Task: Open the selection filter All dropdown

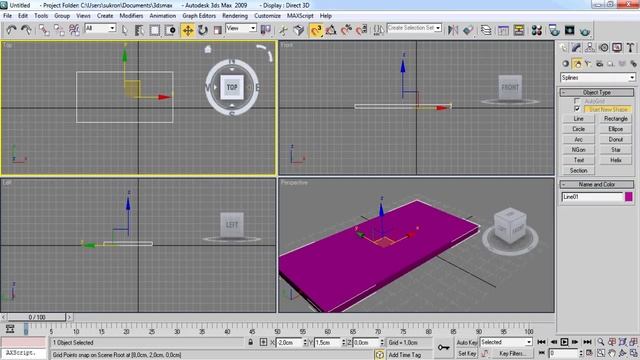Action: (x=100, y=28)
